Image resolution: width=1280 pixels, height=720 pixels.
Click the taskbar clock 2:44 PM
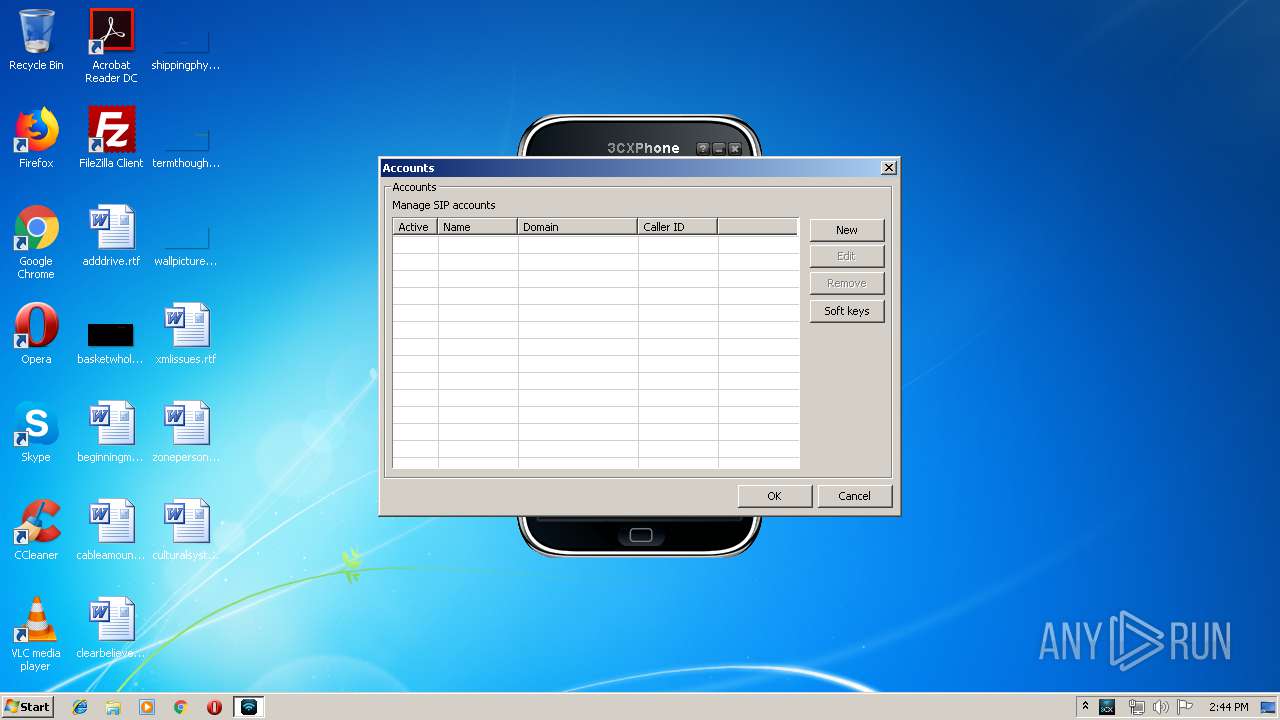click(1229, 707)
